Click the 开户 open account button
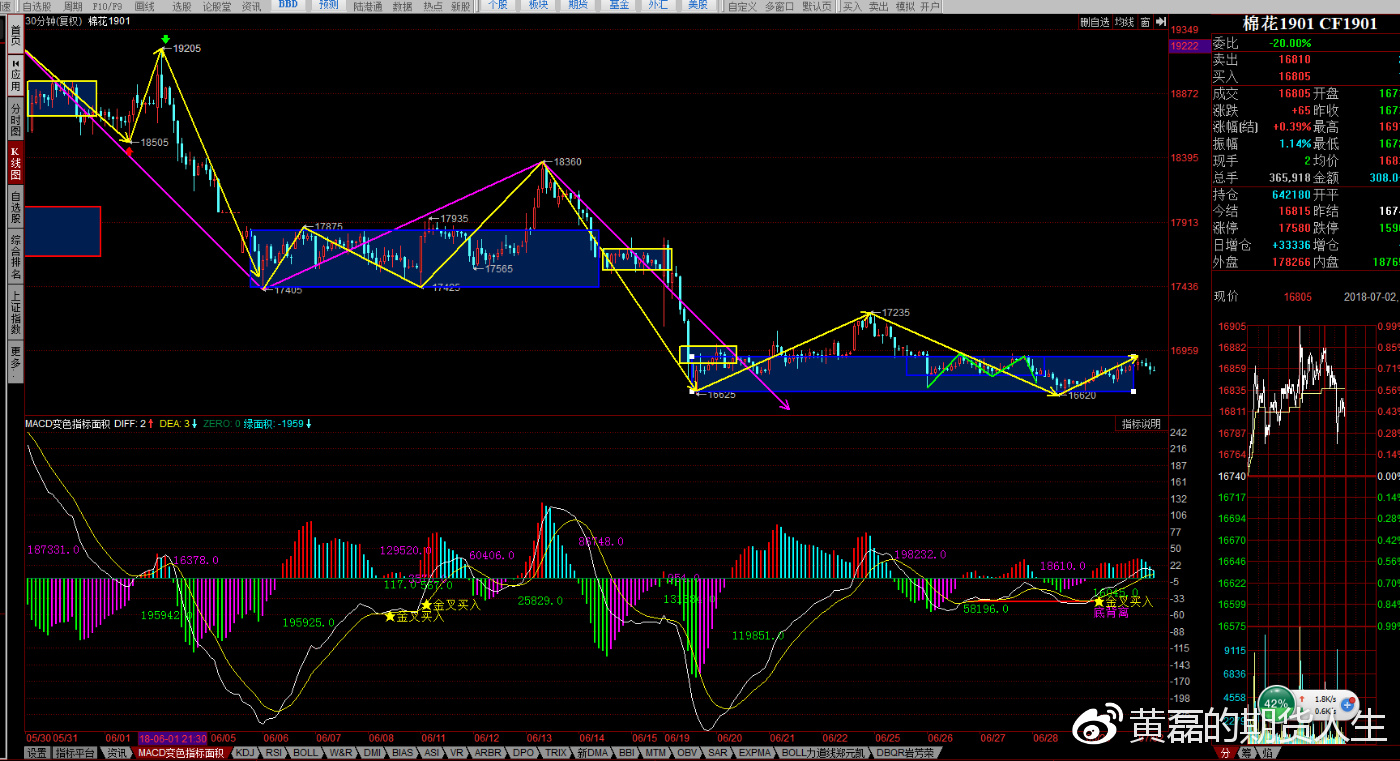The width and height of the screenshot is (1400, 761). tap(930, 6)
